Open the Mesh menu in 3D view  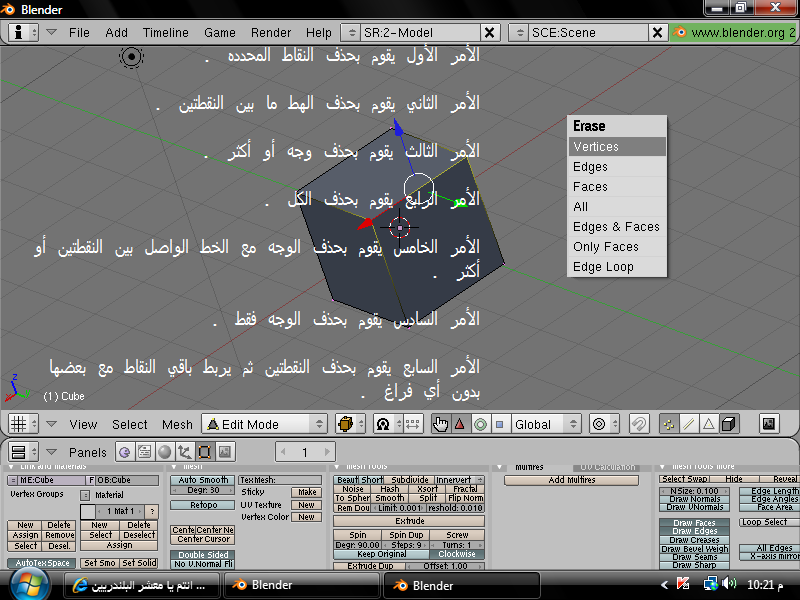point(177,424)
